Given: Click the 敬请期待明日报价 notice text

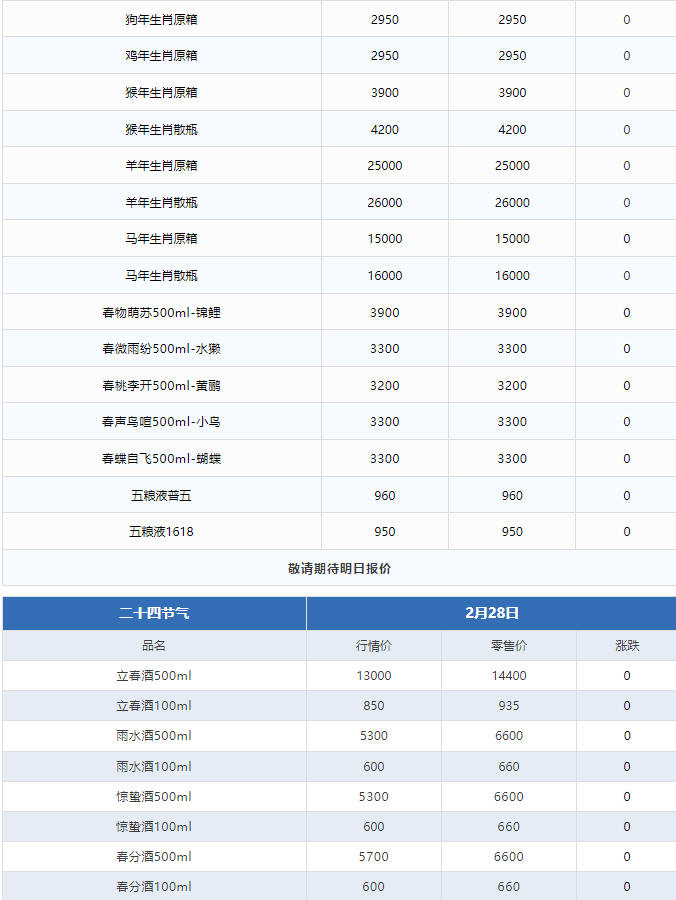Looking at the screenshot, I should pos(339,568).
